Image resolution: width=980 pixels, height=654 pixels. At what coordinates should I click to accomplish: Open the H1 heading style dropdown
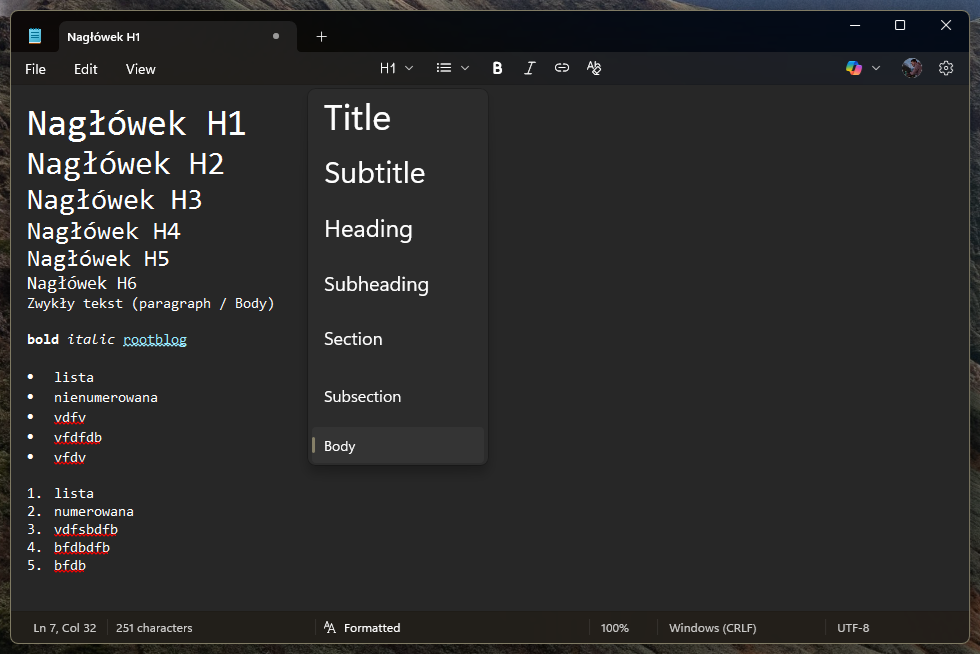tap(396, 68)
